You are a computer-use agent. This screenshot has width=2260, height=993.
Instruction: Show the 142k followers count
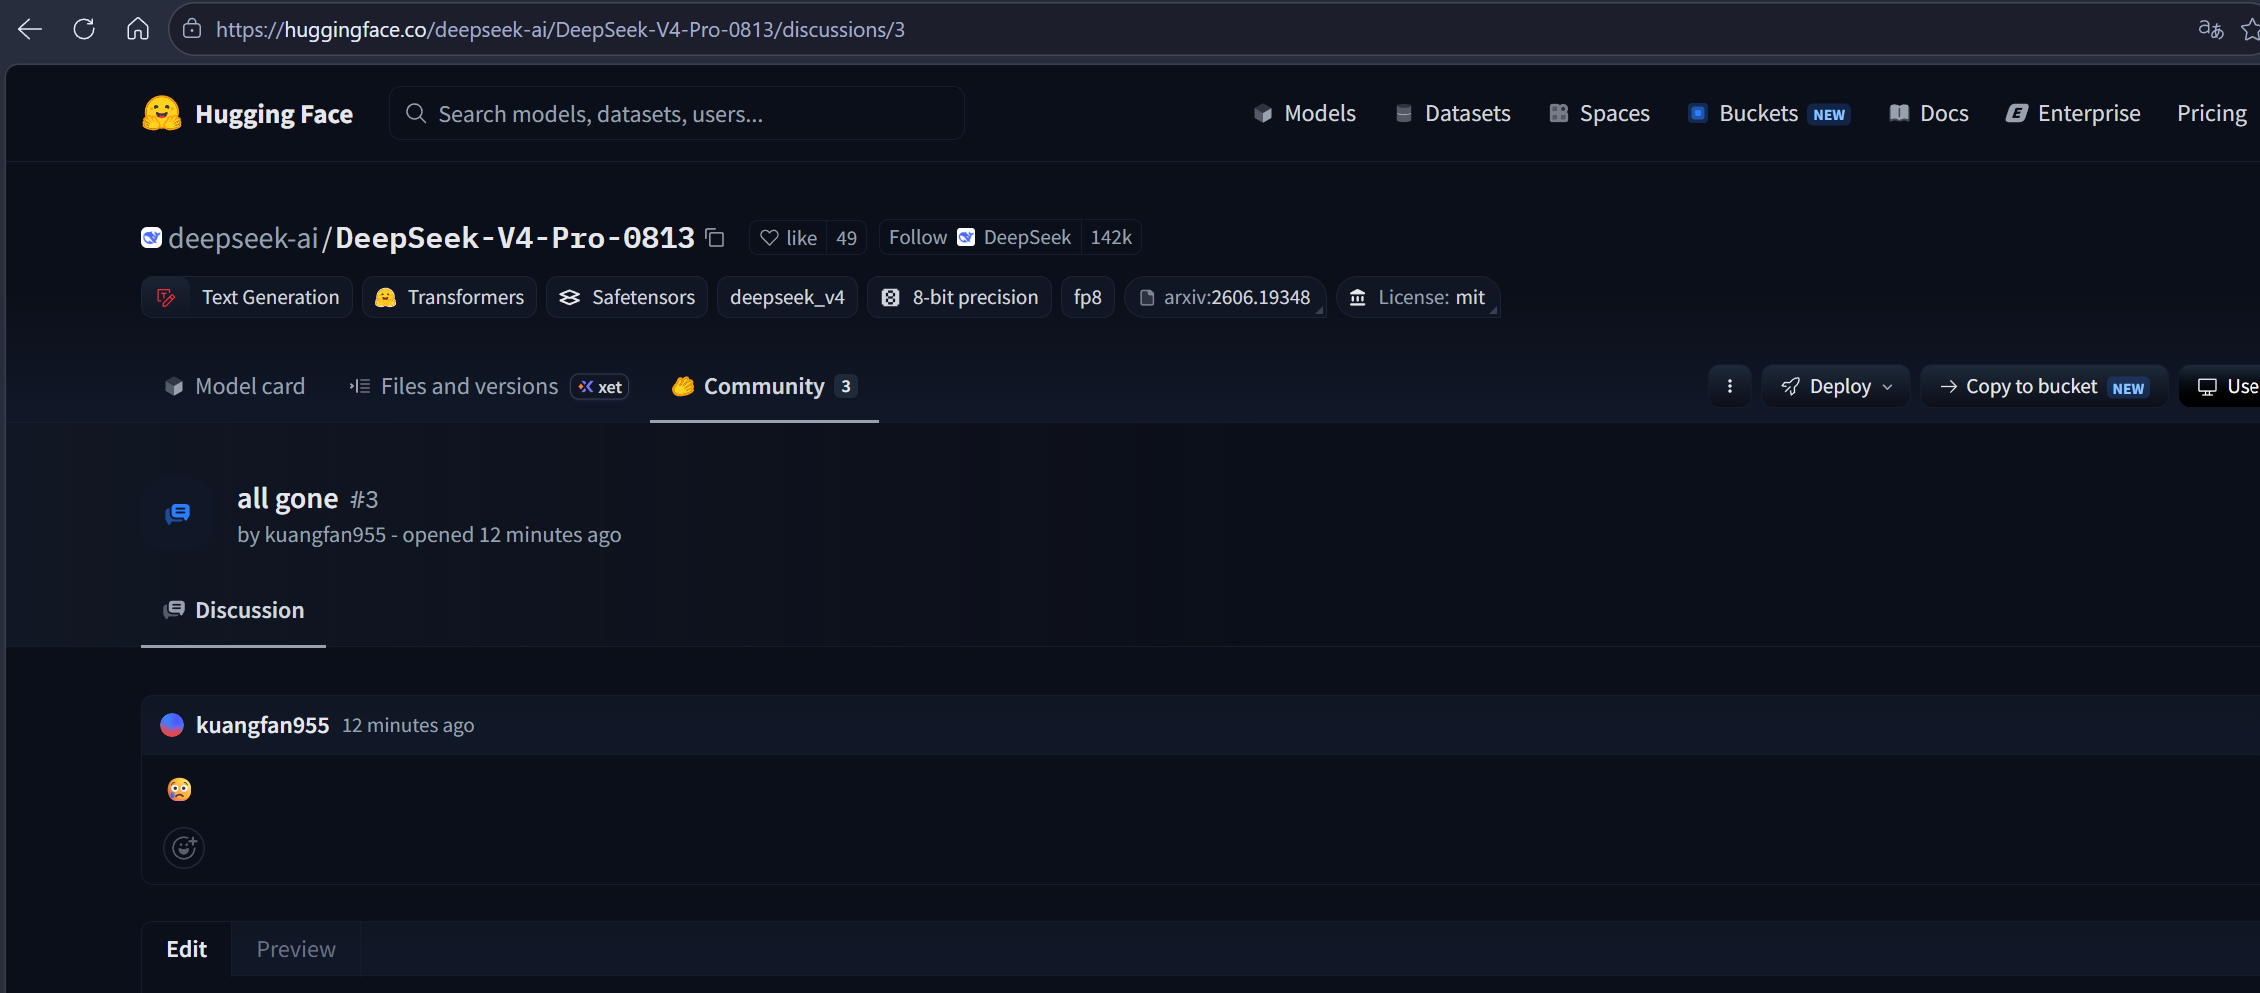coord(1111,238)
